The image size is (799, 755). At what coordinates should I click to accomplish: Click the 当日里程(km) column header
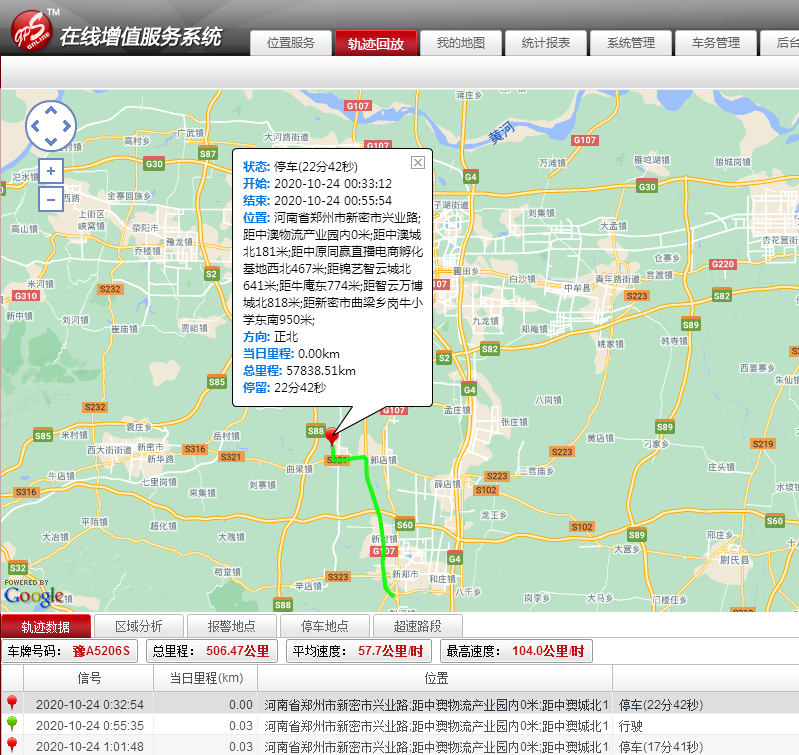click(x=205, y=678)
